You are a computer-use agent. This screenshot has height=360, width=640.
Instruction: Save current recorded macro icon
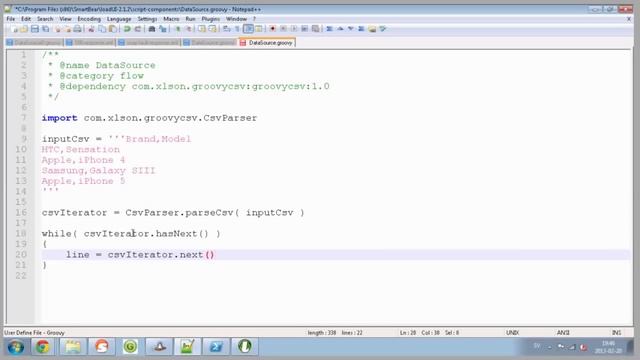[x=316, y=29]
